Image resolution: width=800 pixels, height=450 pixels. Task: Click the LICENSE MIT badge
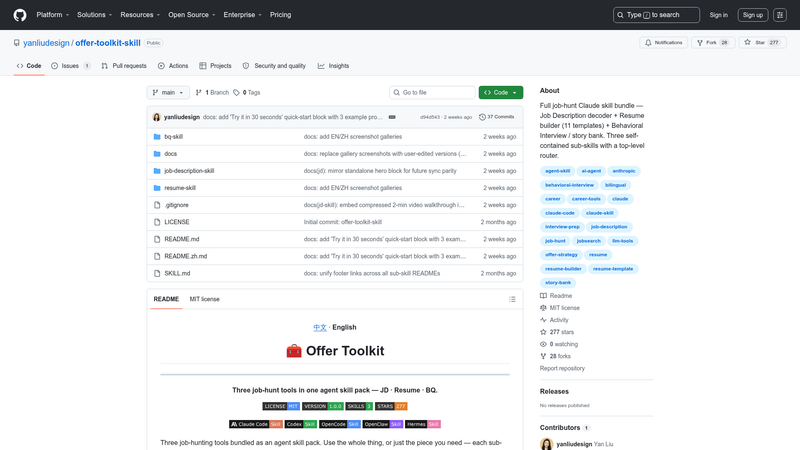pos(281,406)
